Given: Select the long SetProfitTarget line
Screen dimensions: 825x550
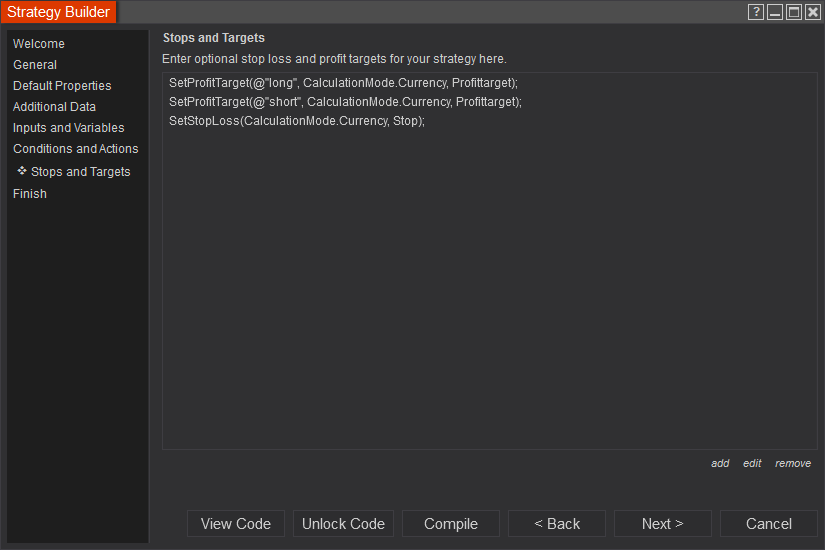Looking at the screenshot, I should (343, 82).
